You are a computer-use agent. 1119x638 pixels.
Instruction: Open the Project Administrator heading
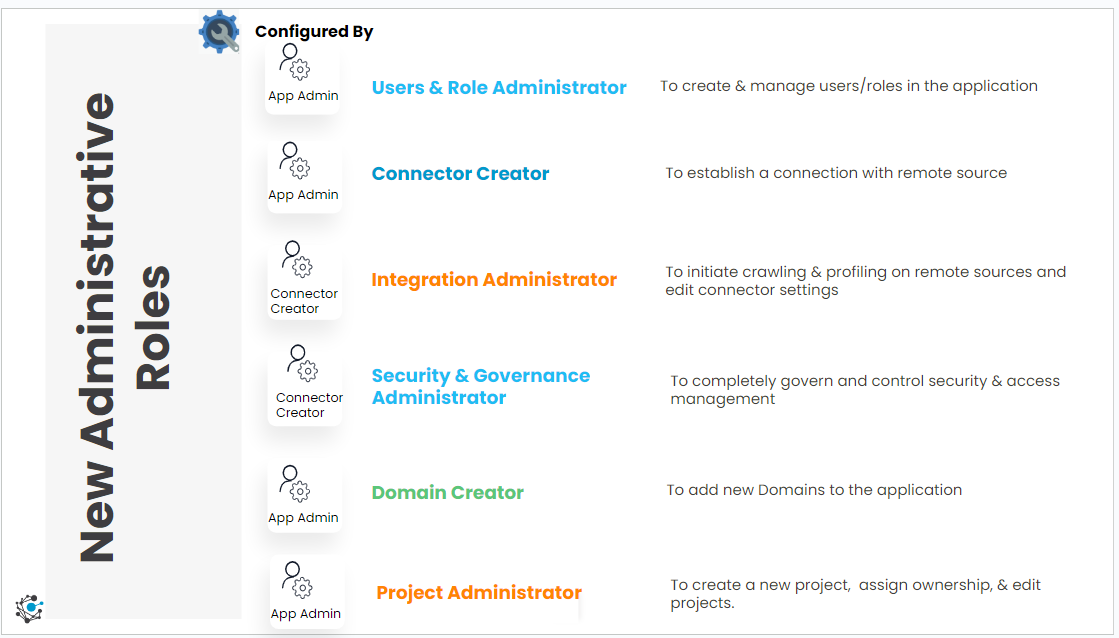pyautogui.click(x=479, y=592)
